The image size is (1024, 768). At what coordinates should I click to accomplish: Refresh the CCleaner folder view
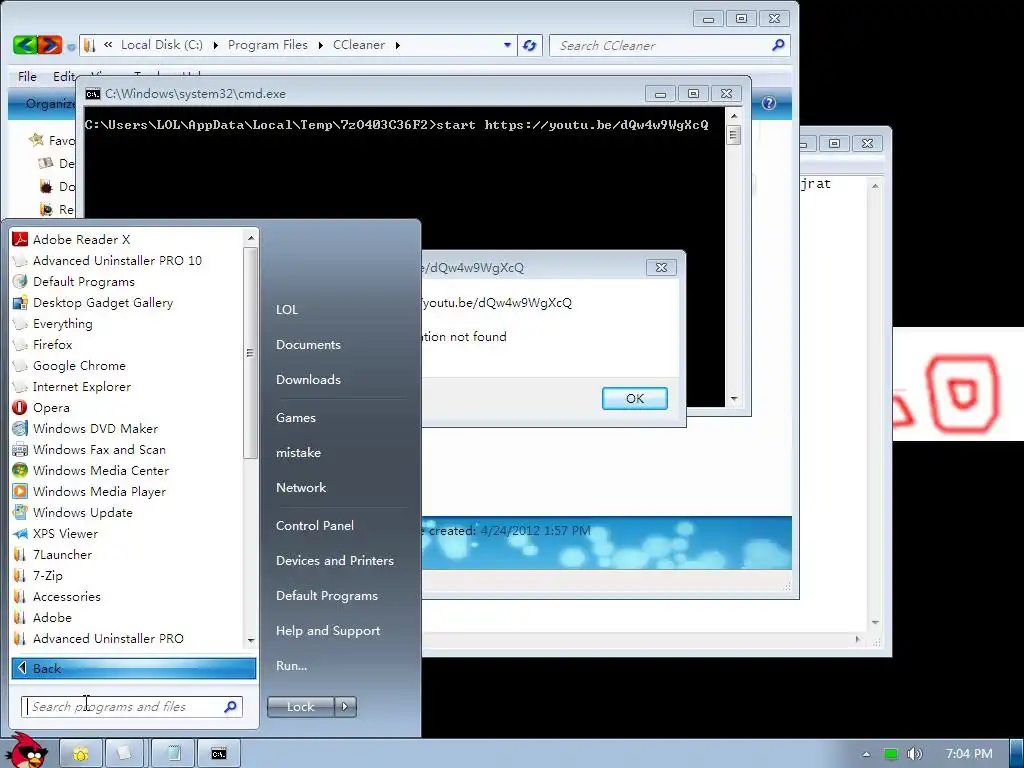pos(530,46)
